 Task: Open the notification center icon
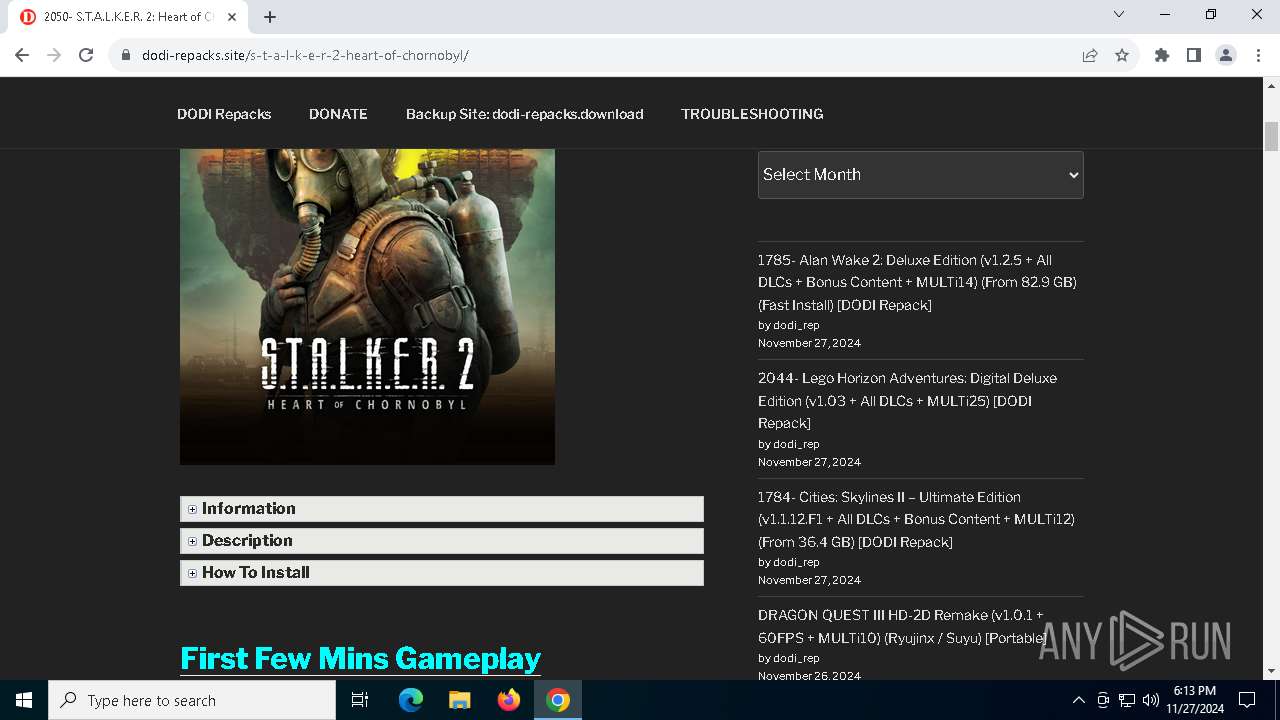1247,700
